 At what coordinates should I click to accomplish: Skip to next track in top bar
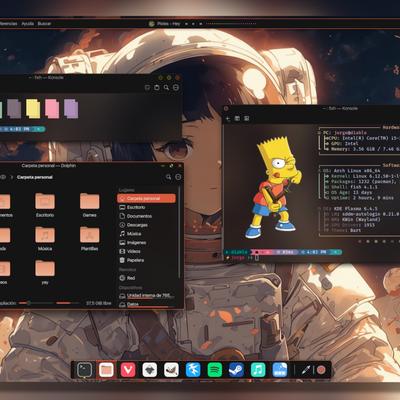pos(201,24)
